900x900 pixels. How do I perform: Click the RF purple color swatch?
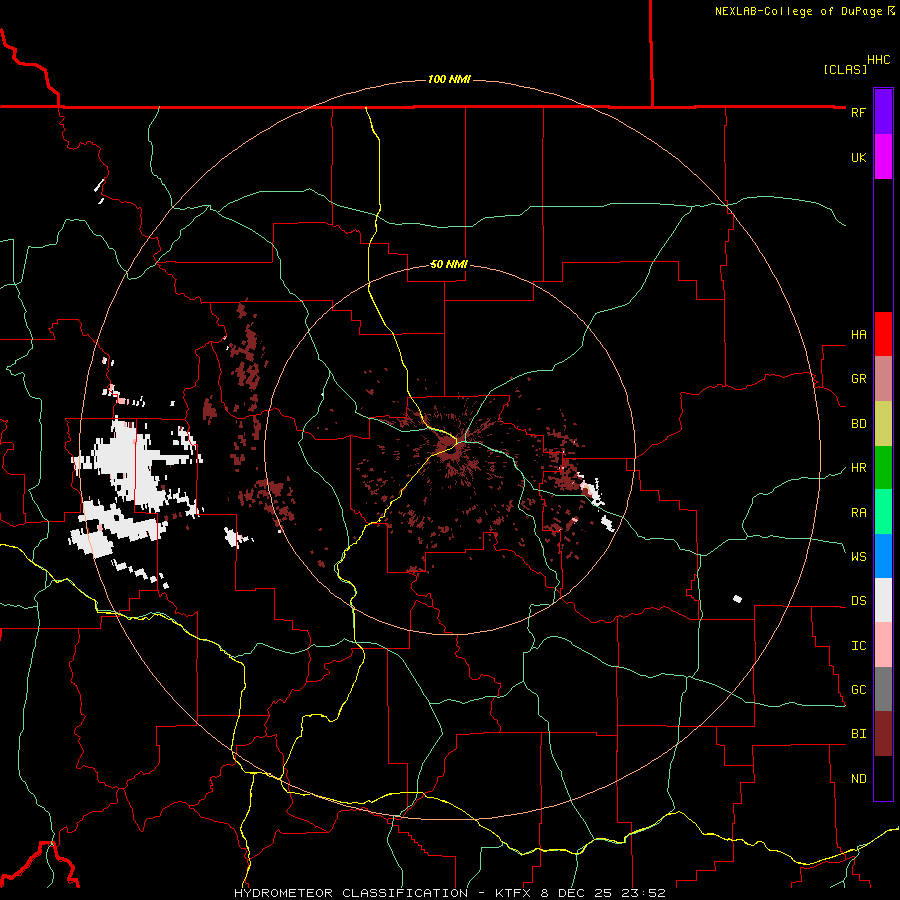pyautogui.click(x=883, y=112)
